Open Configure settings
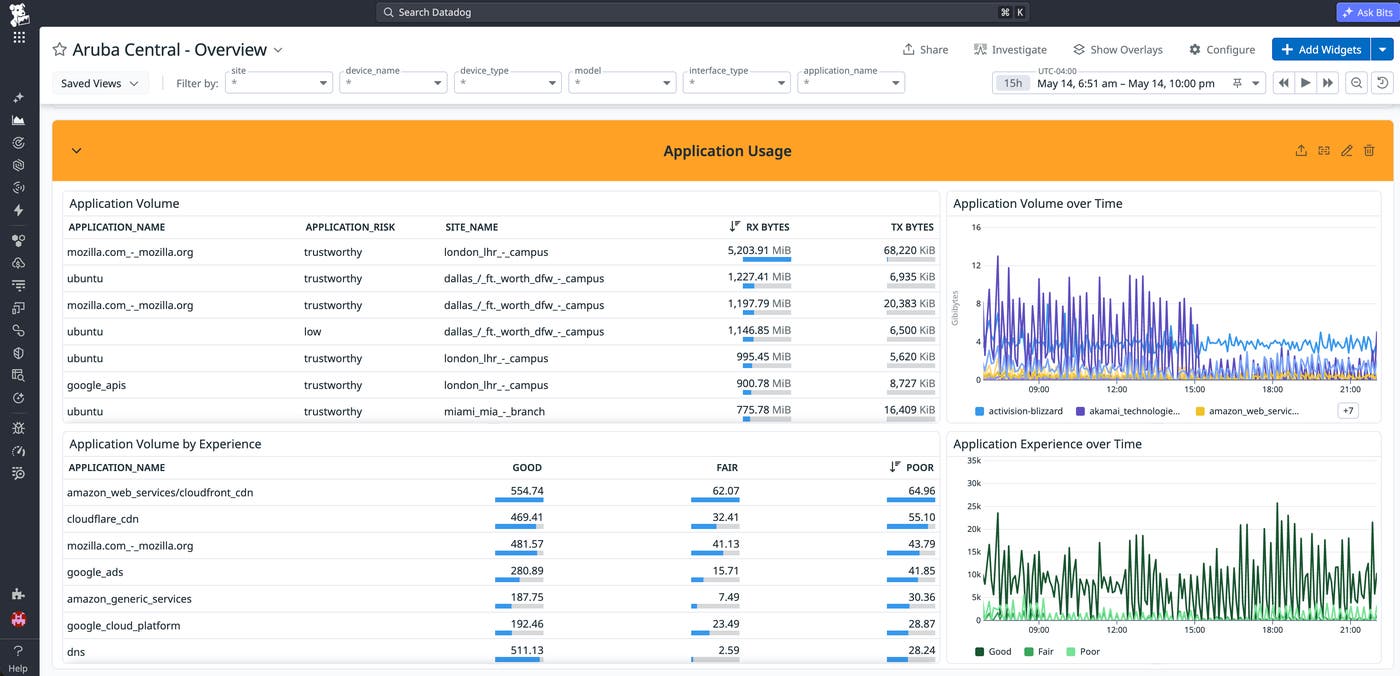Viewport: 1400px width, 676px height. pyautogui.click(x=1221, y=49)
